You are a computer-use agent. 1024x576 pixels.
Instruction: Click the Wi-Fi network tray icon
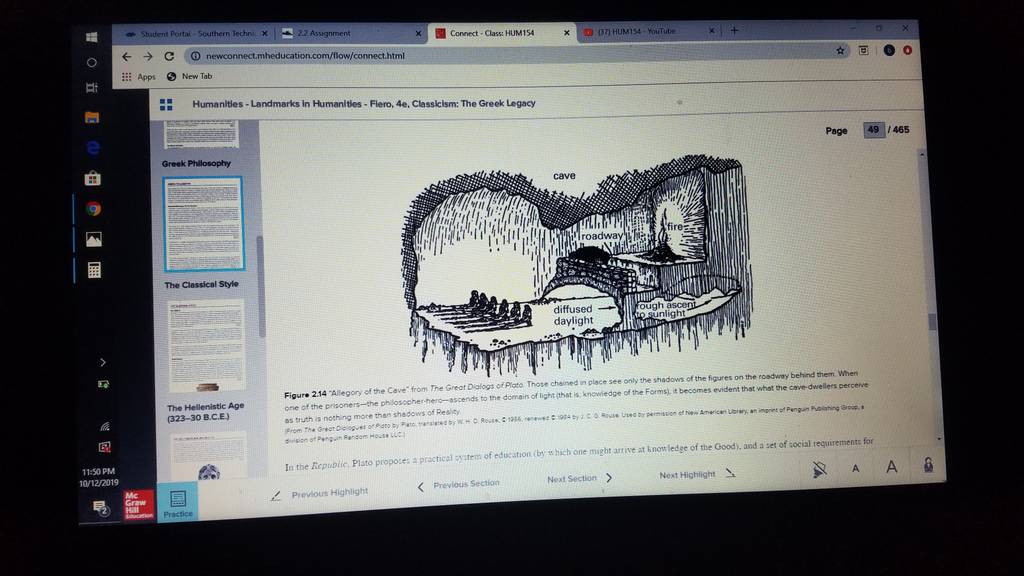coord(104,426)
